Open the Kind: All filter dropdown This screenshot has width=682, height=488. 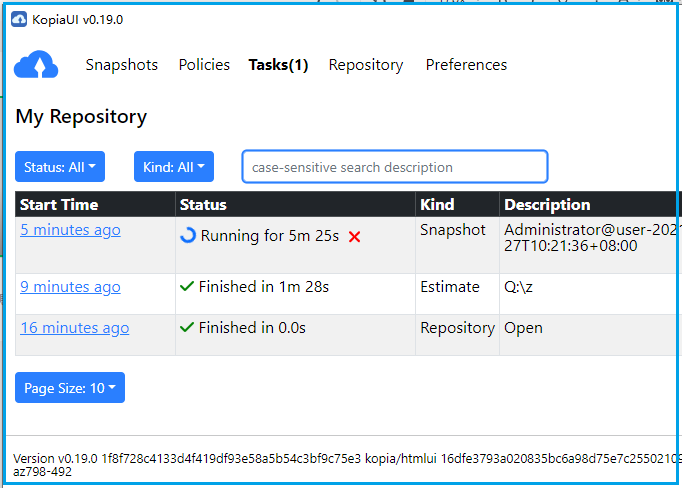tap(174, 167)
